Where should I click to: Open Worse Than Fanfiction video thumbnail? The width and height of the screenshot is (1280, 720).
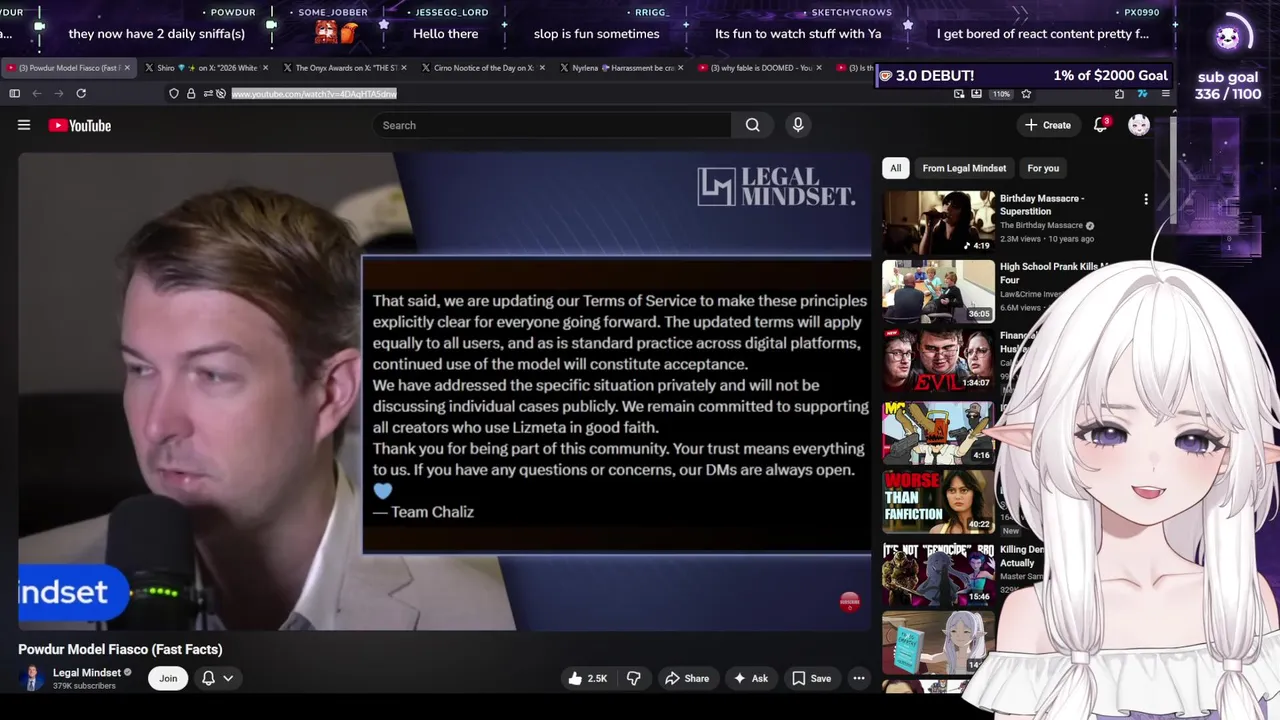pos(938,501)
